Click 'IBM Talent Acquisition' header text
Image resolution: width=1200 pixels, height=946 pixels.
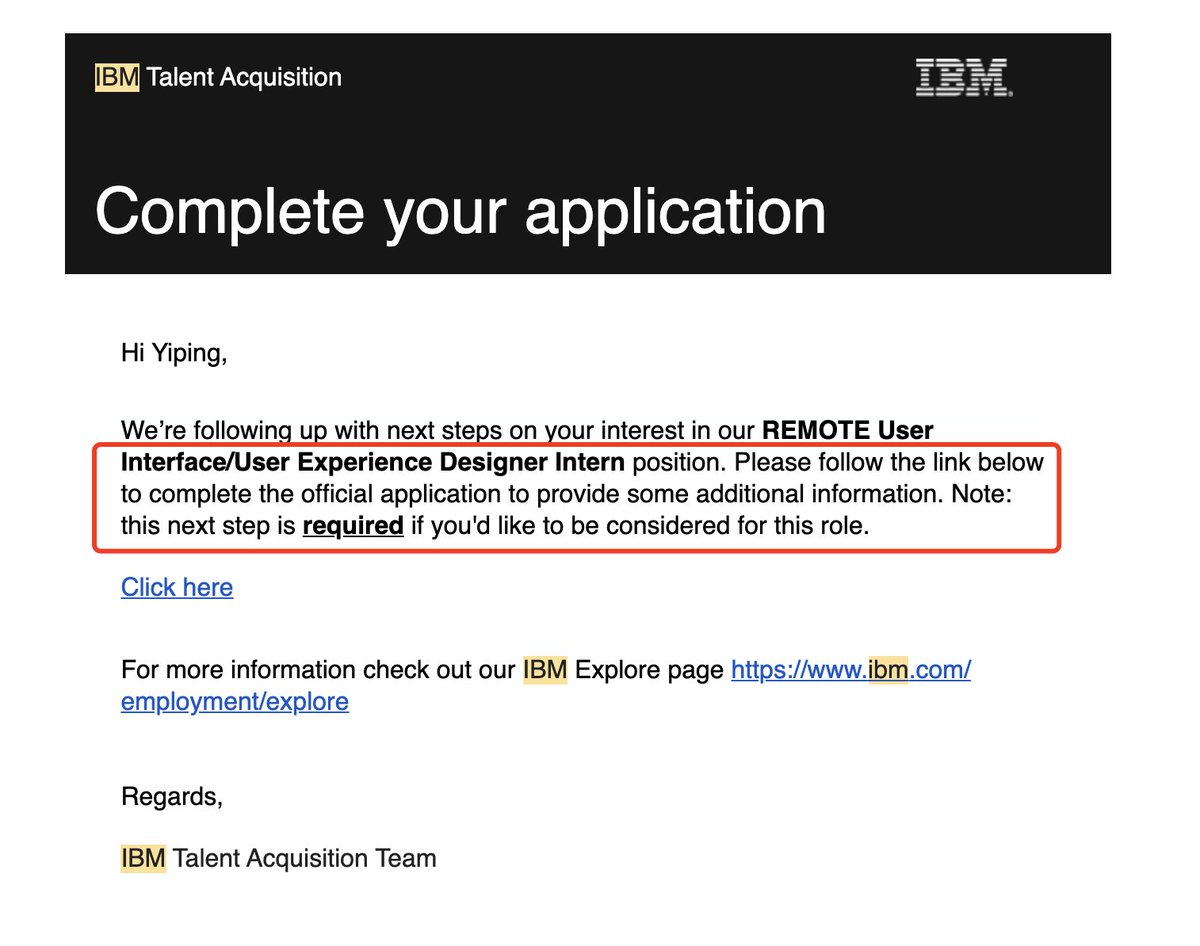(x=218, y=77)
